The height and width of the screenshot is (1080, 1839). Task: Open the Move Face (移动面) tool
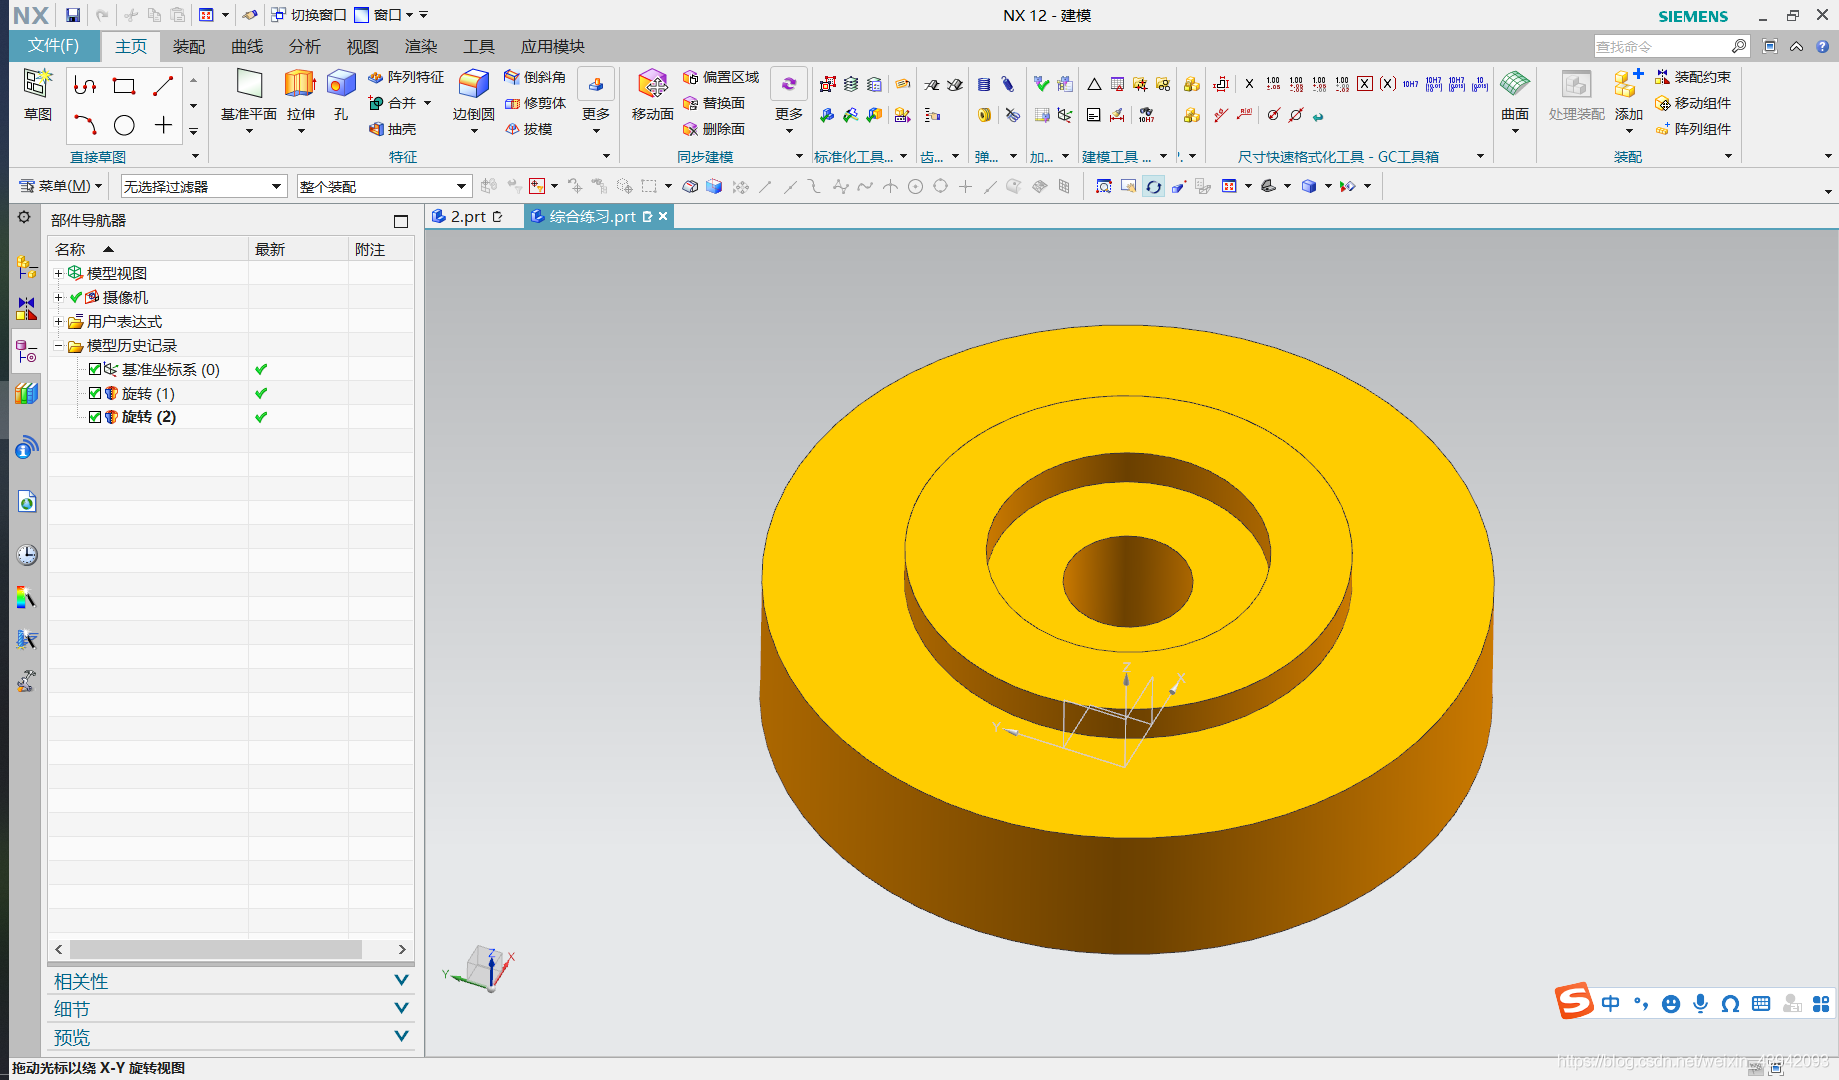point(652,95)
